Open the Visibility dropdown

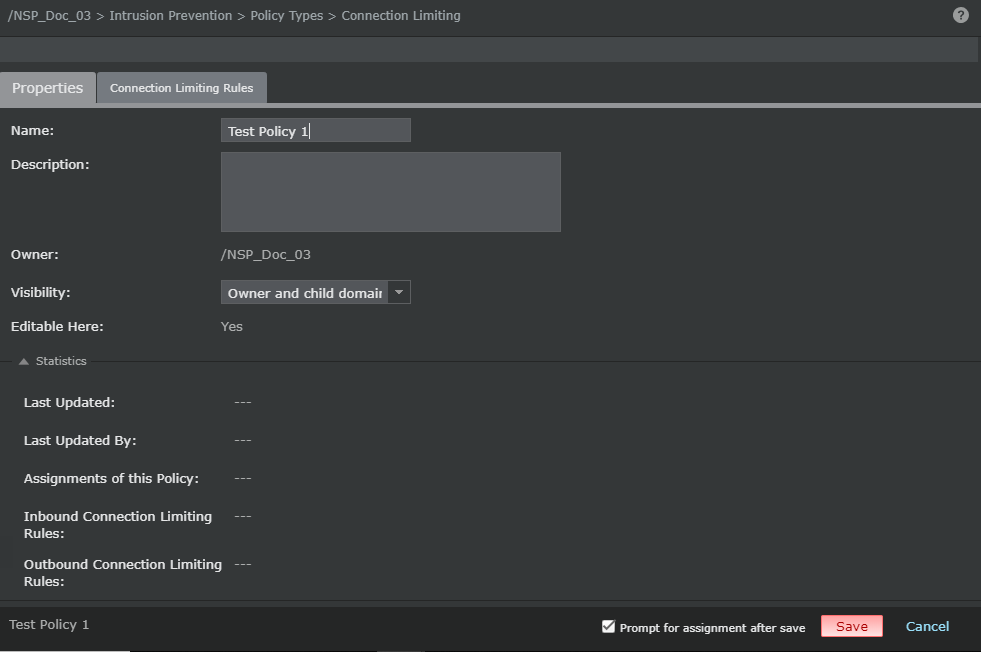(315, 292)
